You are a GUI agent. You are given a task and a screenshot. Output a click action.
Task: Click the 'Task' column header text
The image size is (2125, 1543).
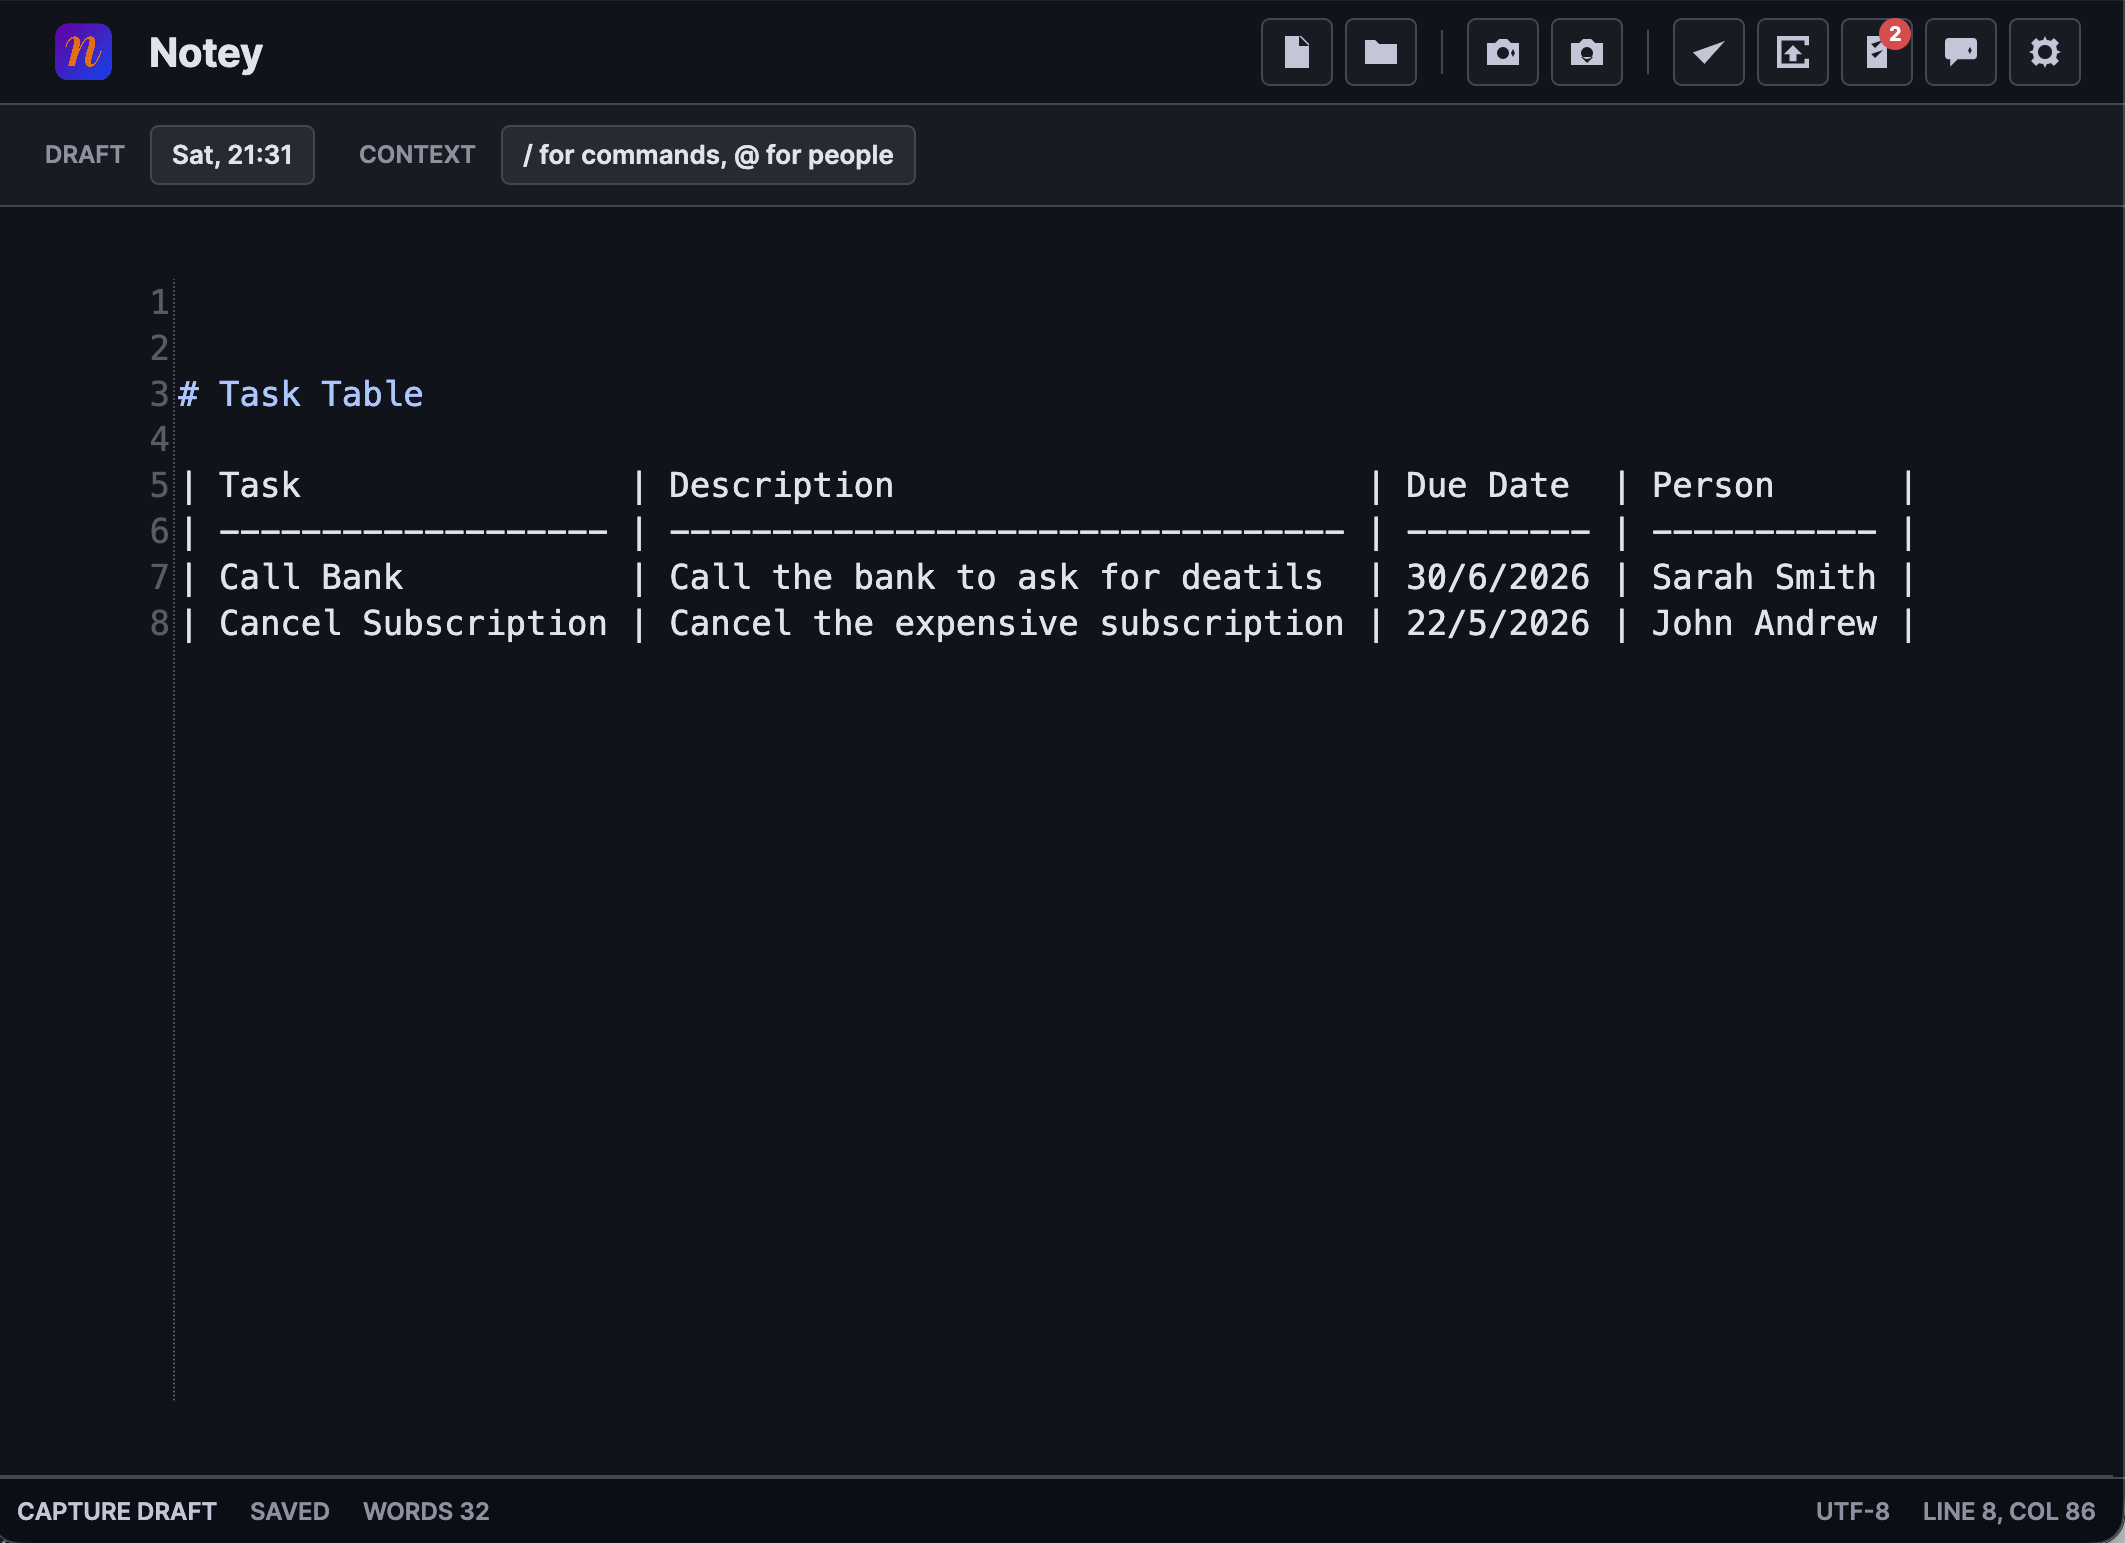[x=260, y=485]
